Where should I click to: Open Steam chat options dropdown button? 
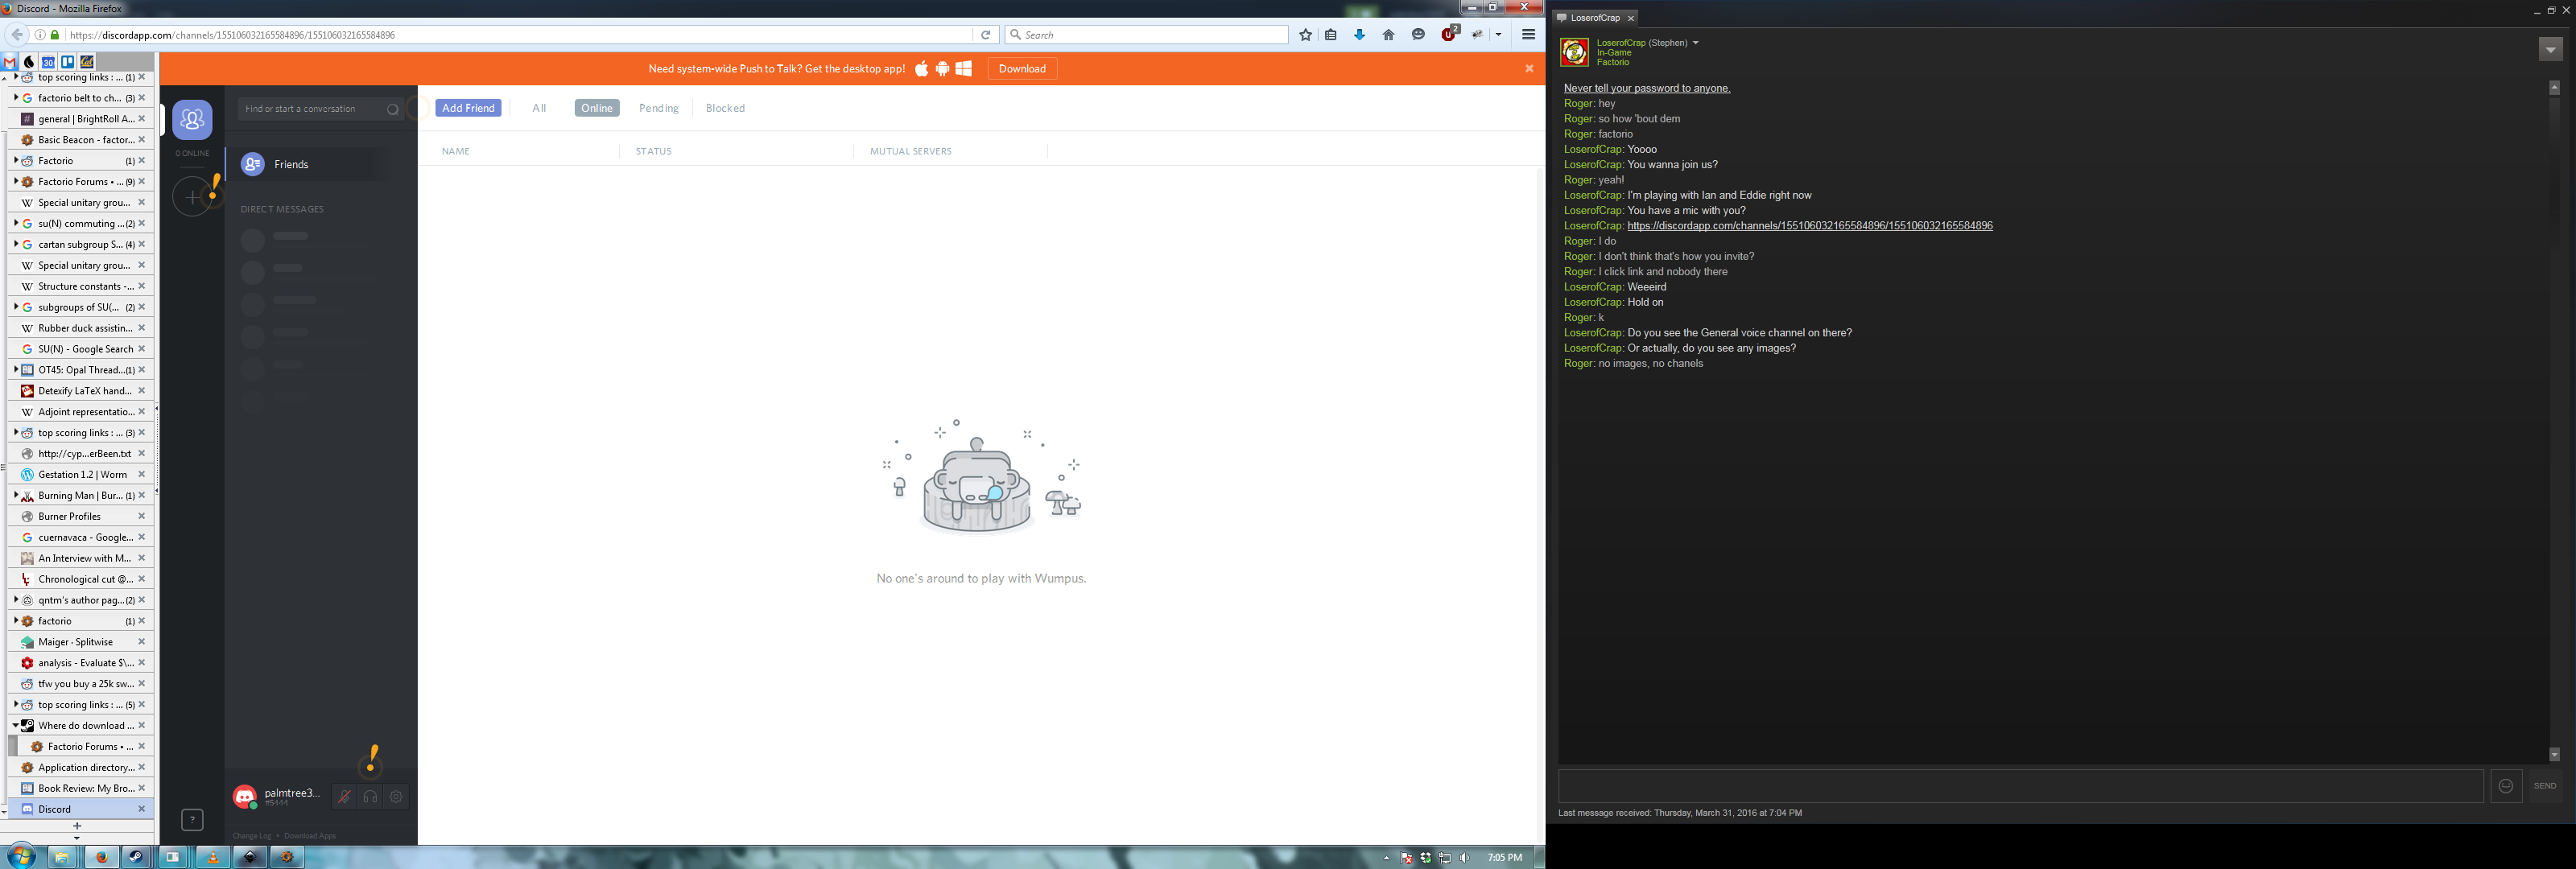pos(2550,49)
